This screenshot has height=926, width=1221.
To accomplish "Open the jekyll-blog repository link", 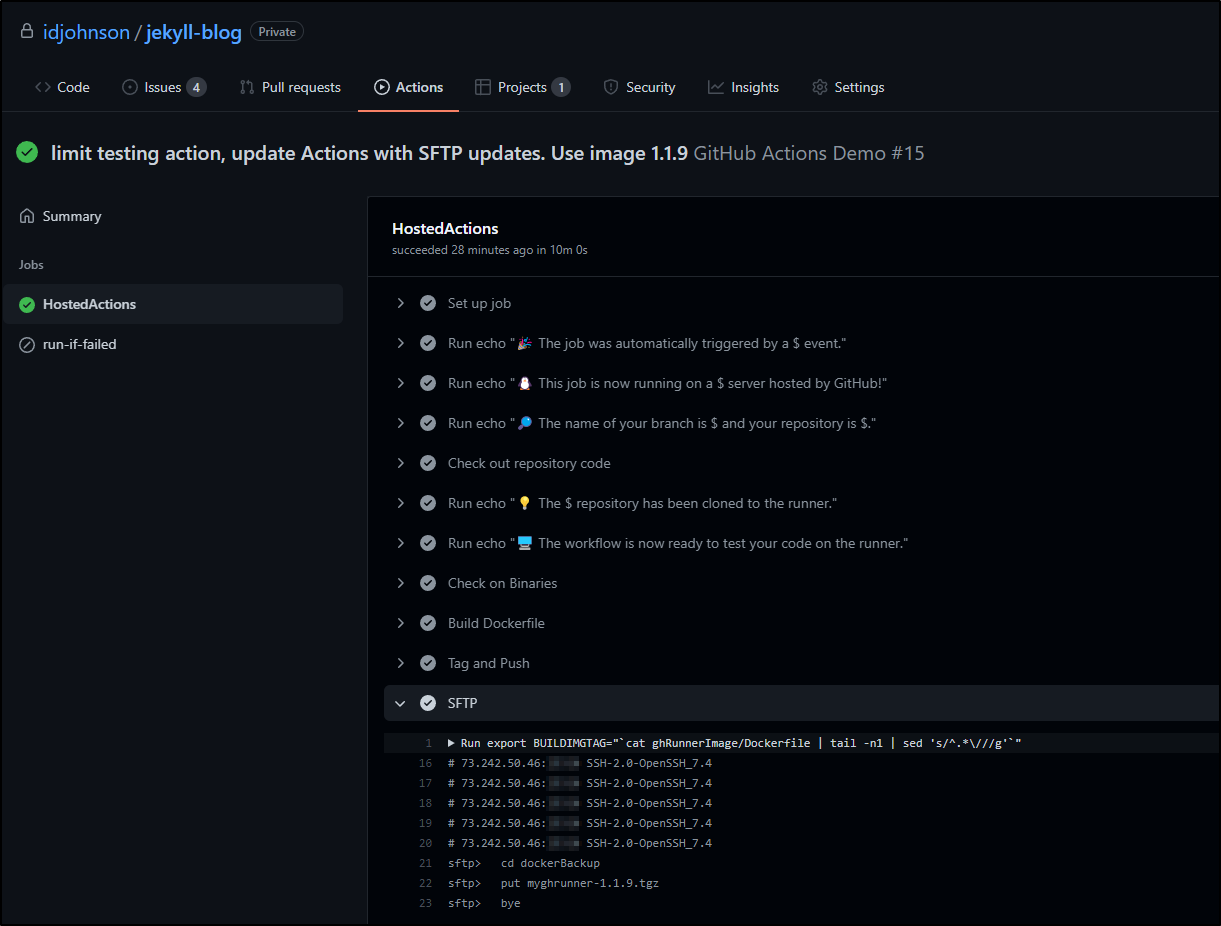I will pyautogui.click(x=194, y=32).
